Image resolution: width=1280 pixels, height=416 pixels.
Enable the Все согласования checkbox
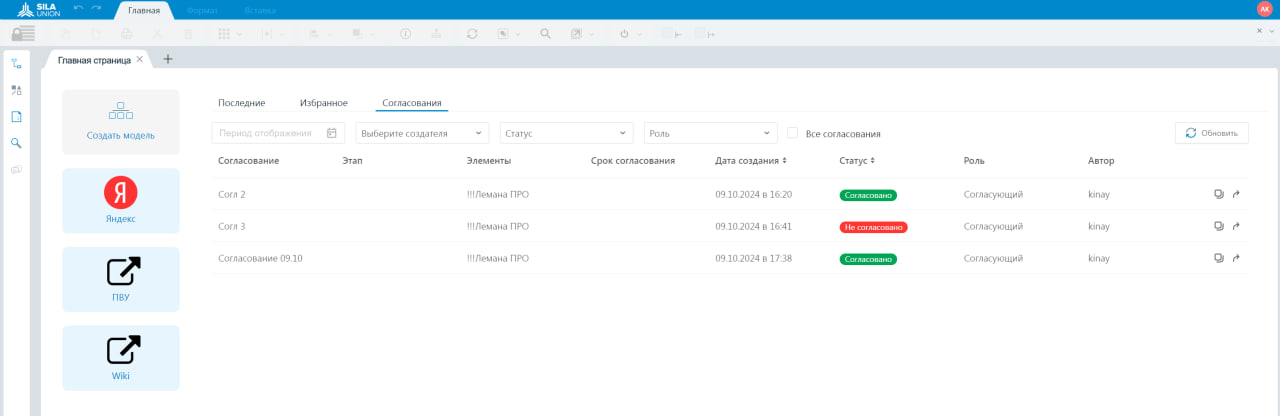(x=793, y=133)
